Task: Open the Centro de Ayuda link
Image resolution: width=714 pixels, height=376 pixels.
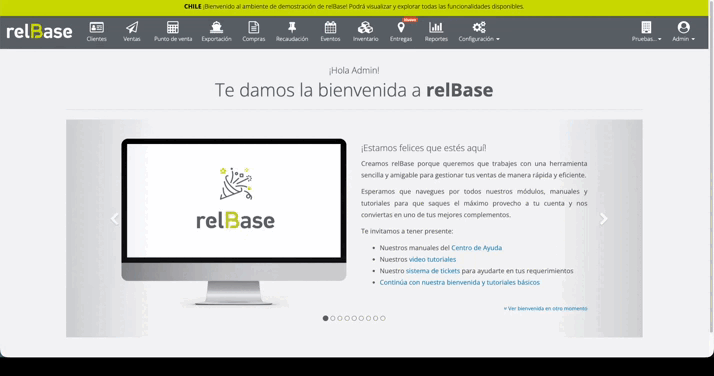Action: tap(476, 248)
